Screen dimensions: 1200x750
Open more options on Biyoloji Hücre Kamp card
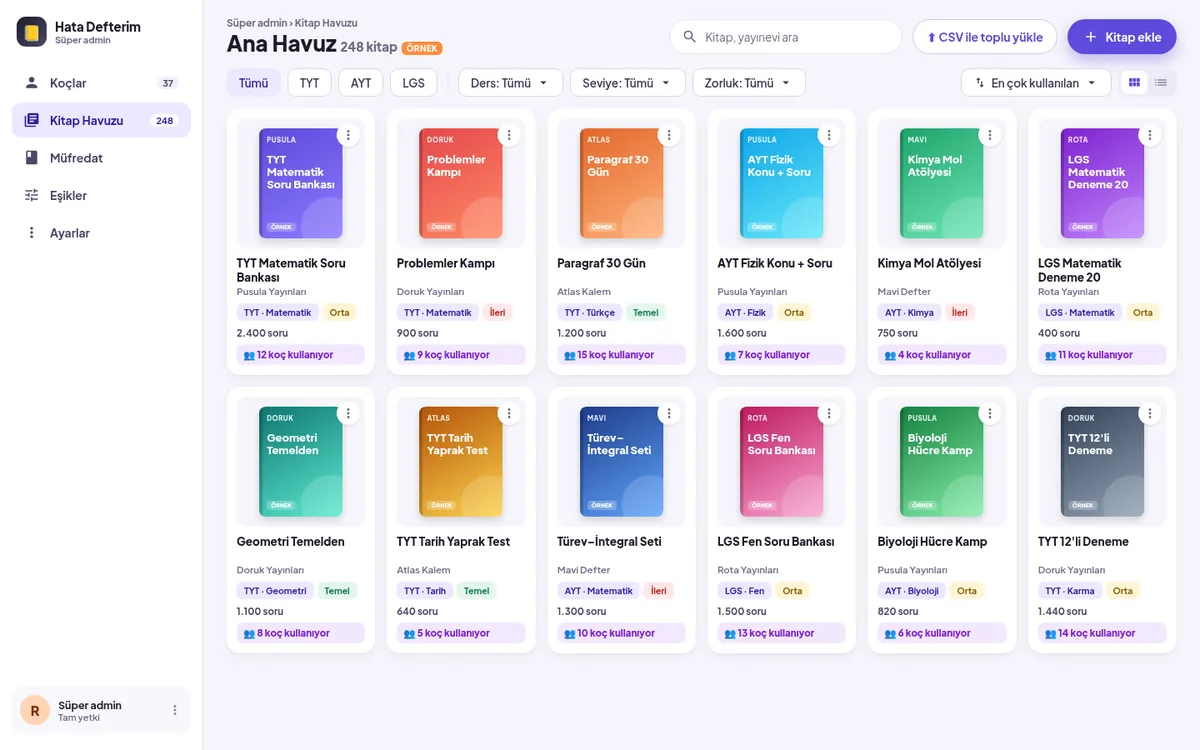990,413
